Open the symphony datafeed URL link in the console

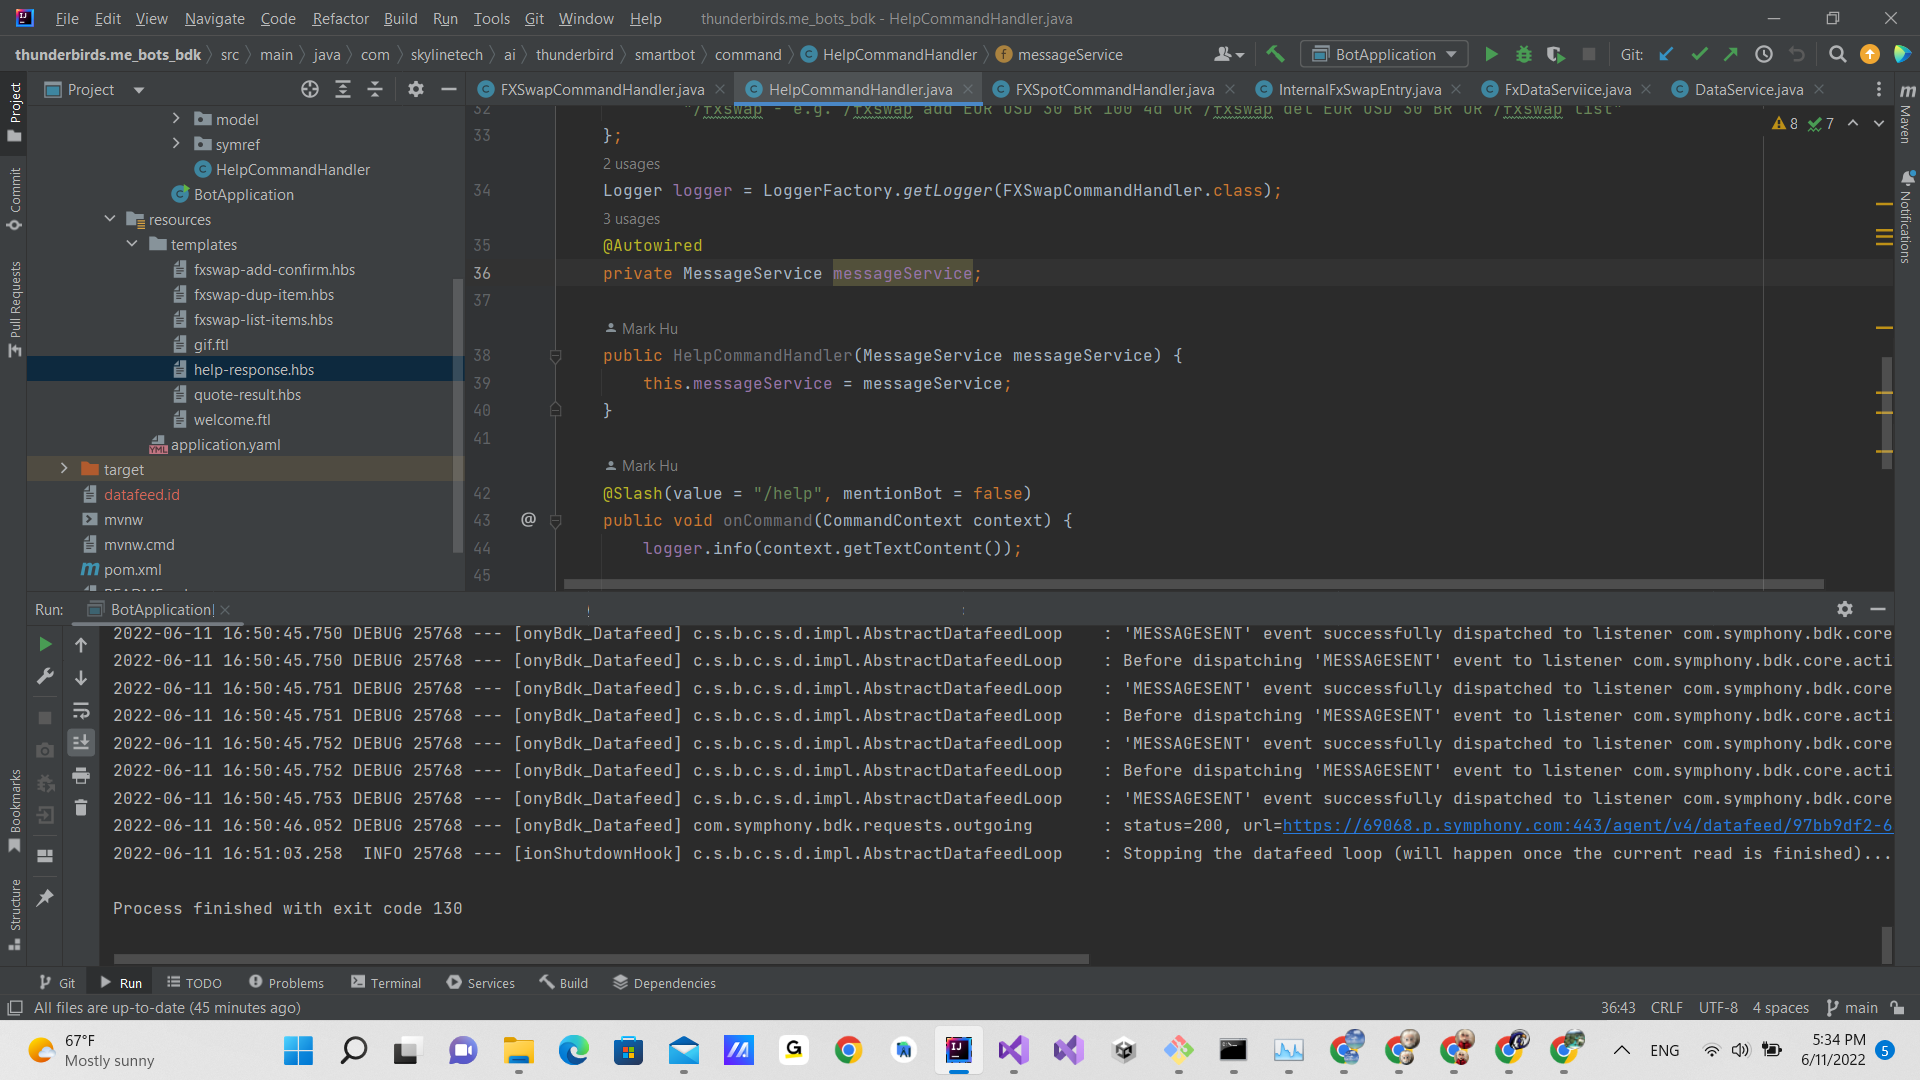[x=1586, y=826]
